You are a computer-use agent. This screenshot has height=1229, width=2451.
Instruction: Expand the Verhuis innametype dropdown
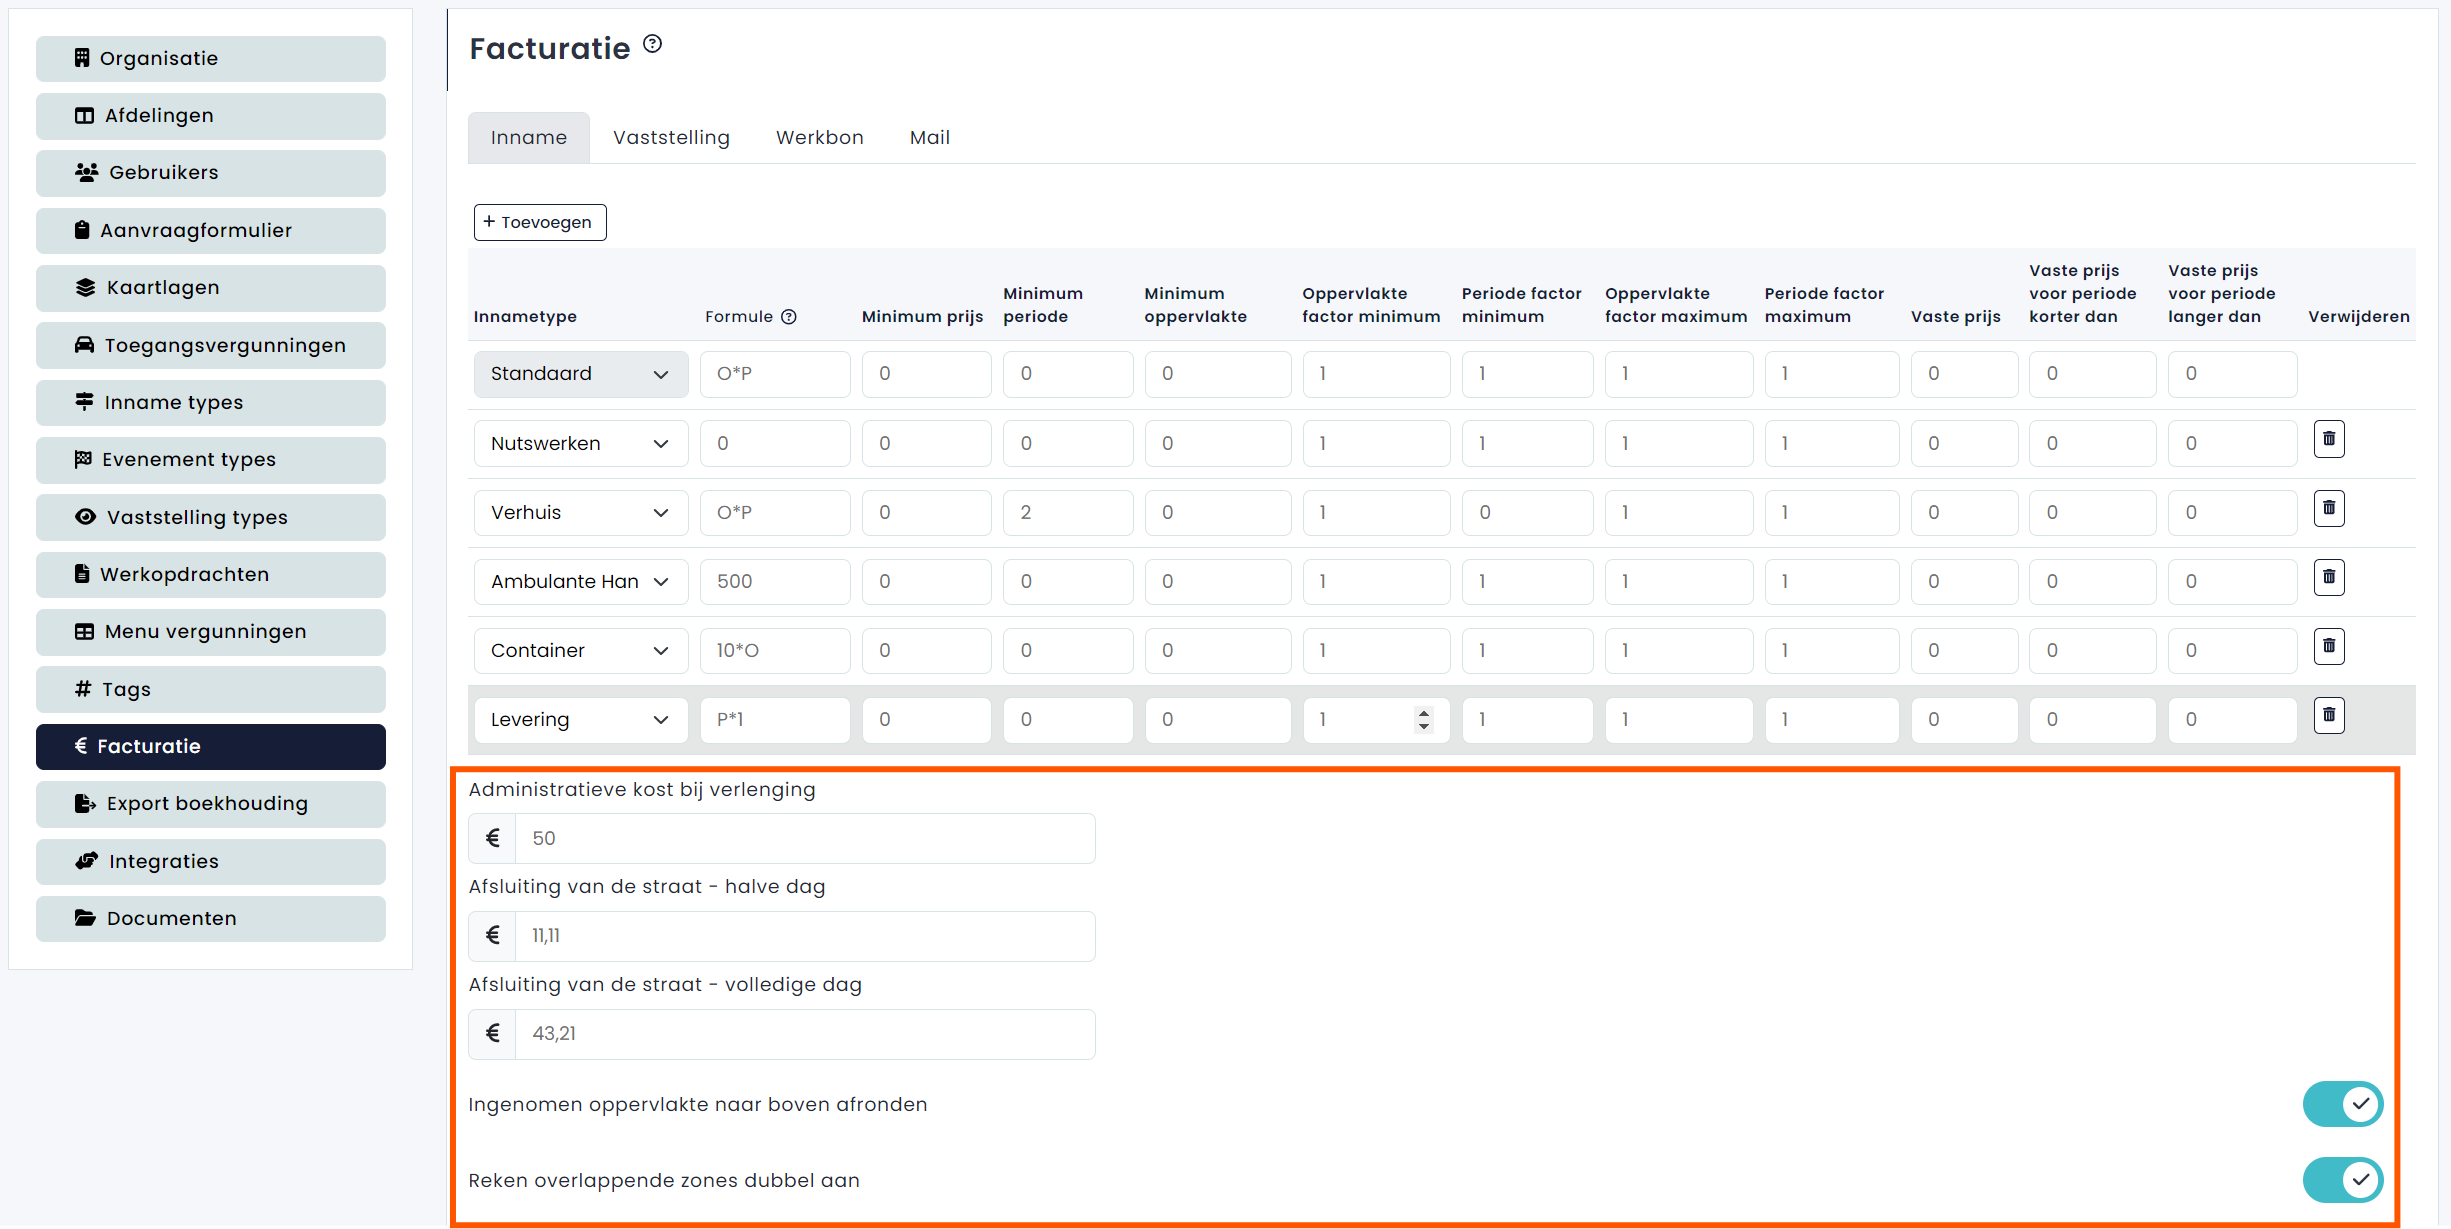(x=580, y=513)
